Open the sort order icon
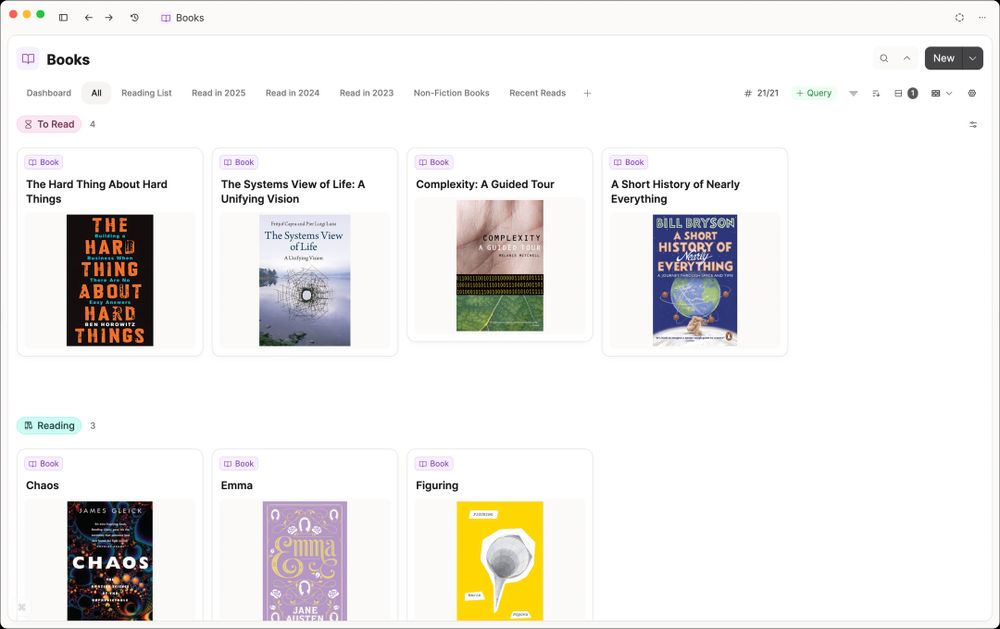 [876, 93]
